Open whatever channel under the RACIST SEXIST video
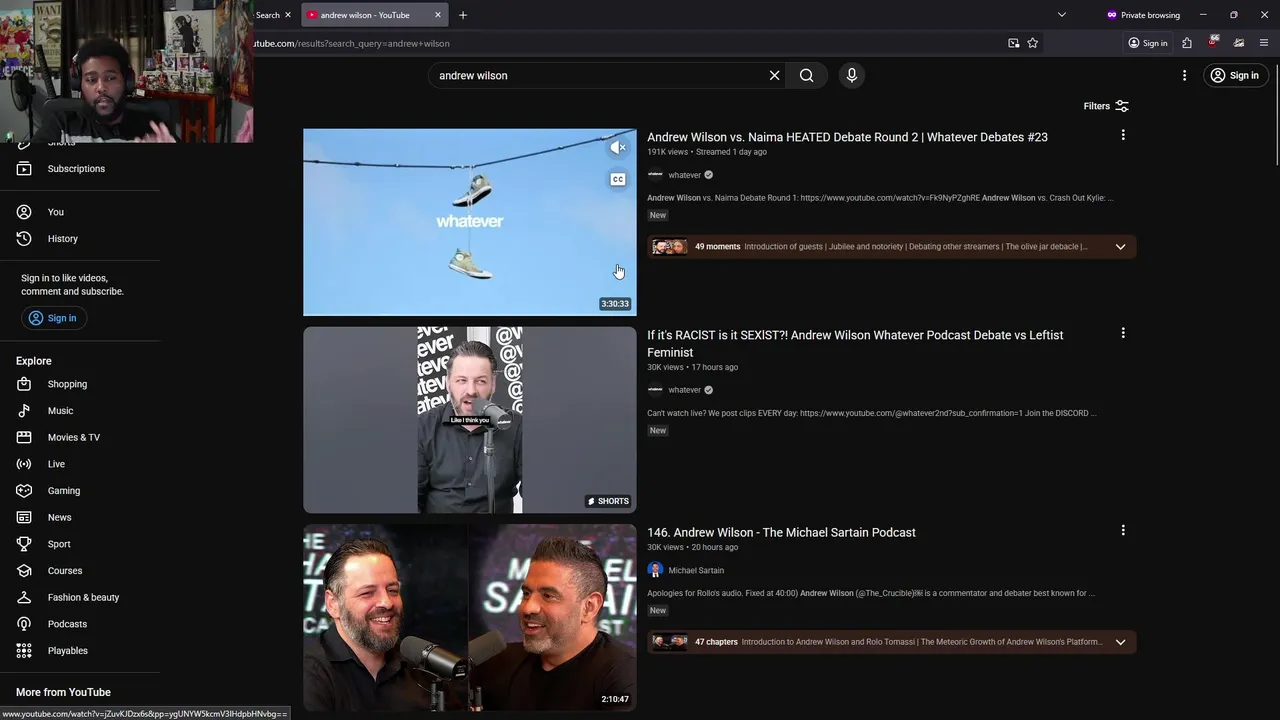Image resolution: width=1280 pixels, height=720 pixels. click(x=685, y=390)
